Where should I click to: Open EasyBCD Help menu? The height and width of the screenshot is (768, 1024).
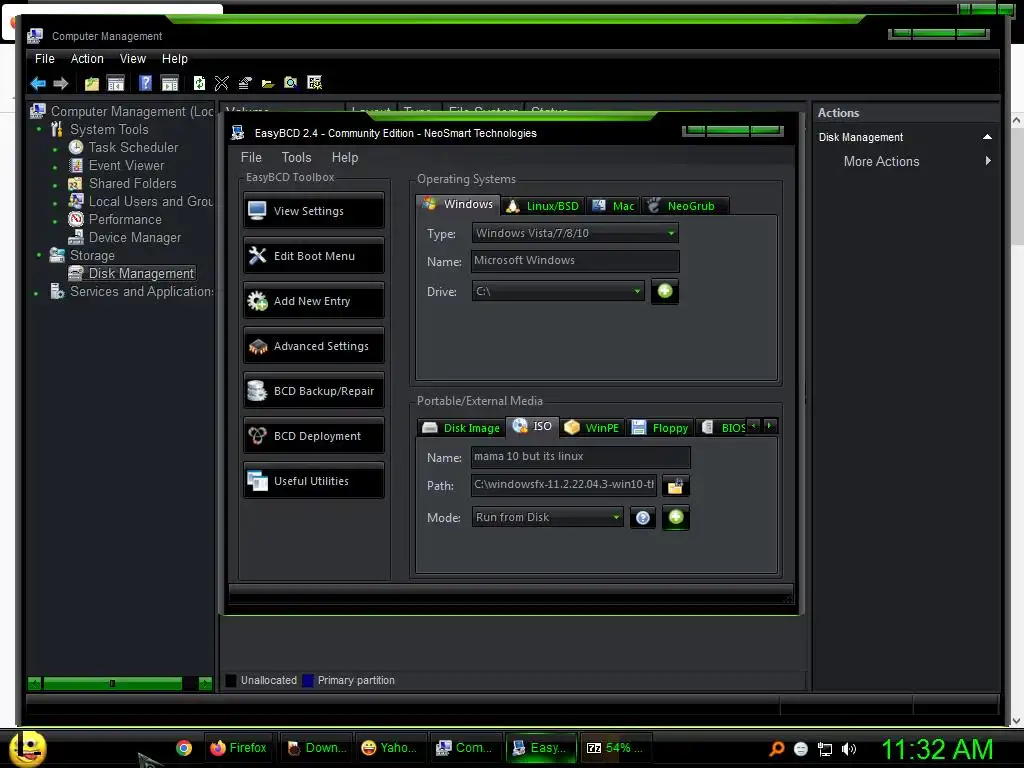[345, 157]
